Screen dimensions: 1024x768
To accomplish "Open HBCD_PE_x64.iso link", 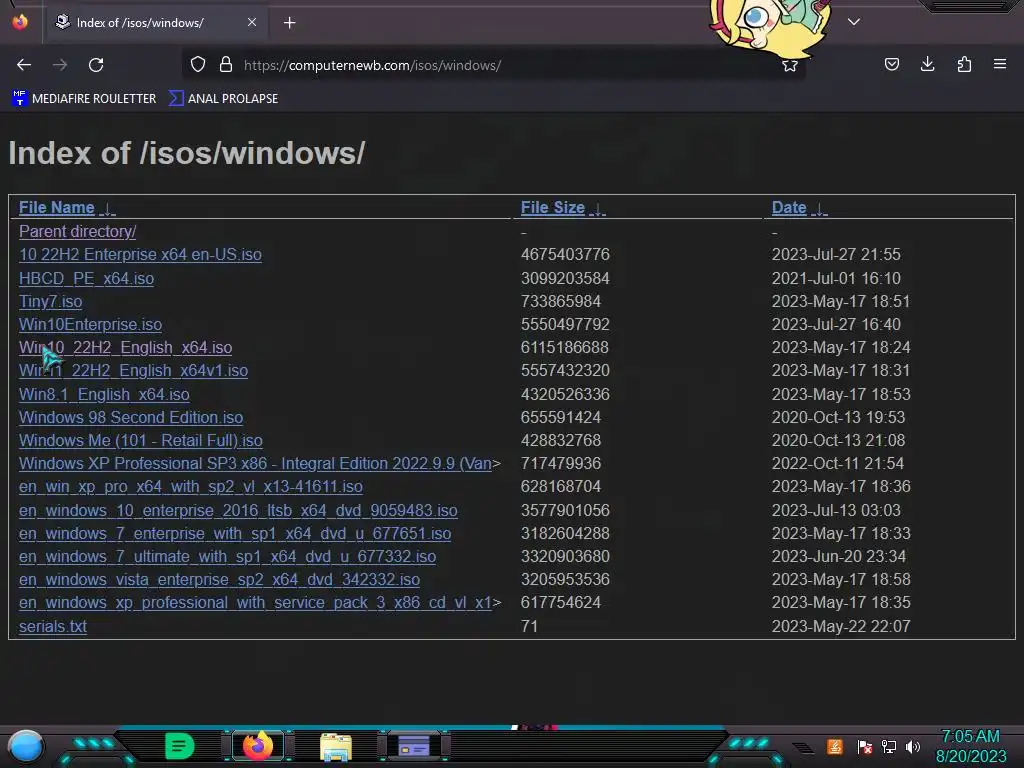I will click(x=86, y=278).
